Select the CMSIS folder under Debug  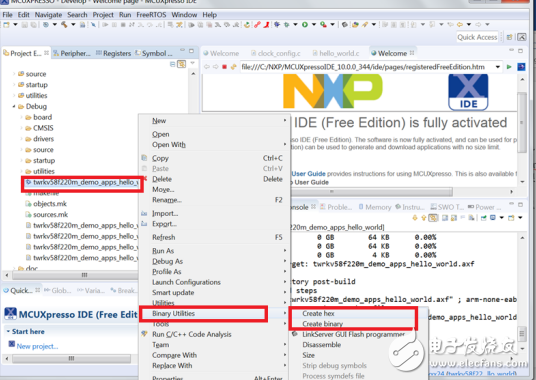coord(39,128)
